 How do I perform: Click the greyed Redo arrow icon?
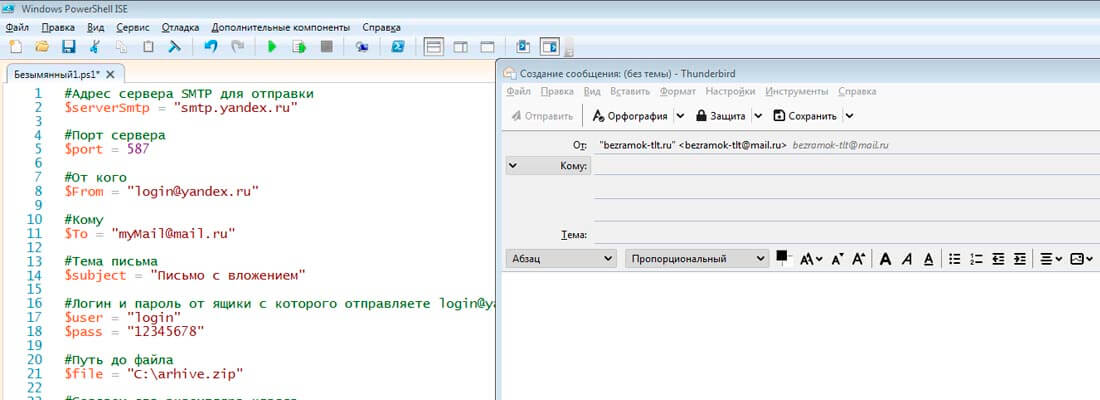coord(238,48)
